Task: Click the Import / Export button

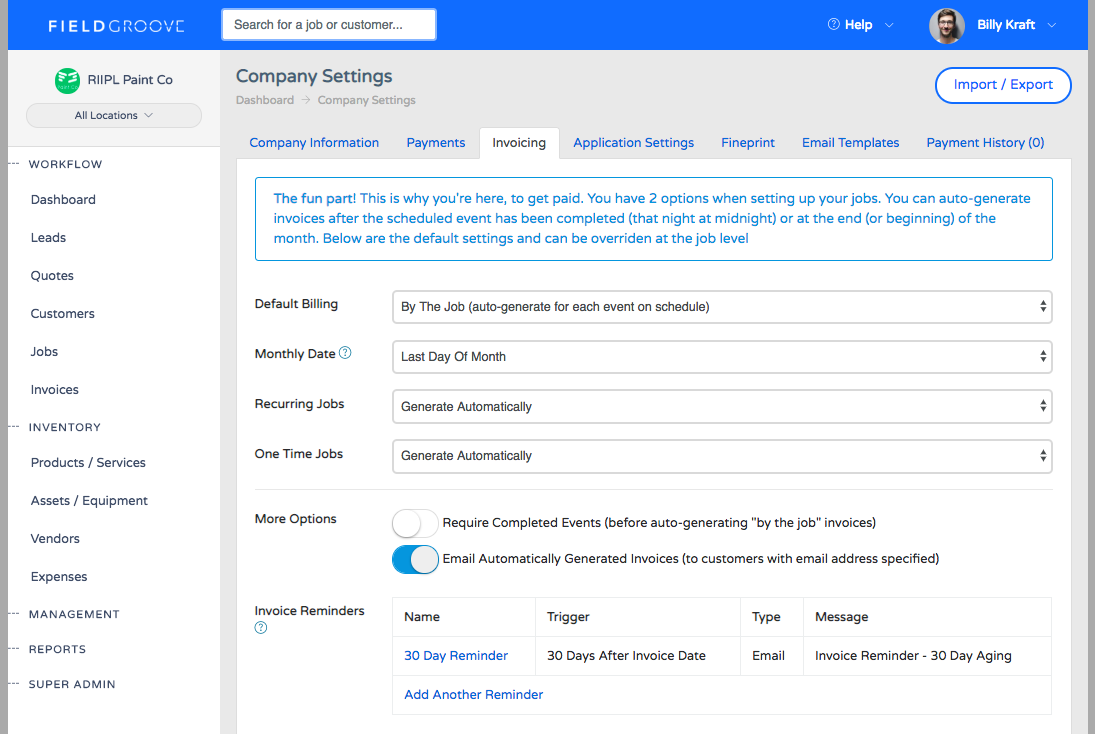Action: [1003, 85]
